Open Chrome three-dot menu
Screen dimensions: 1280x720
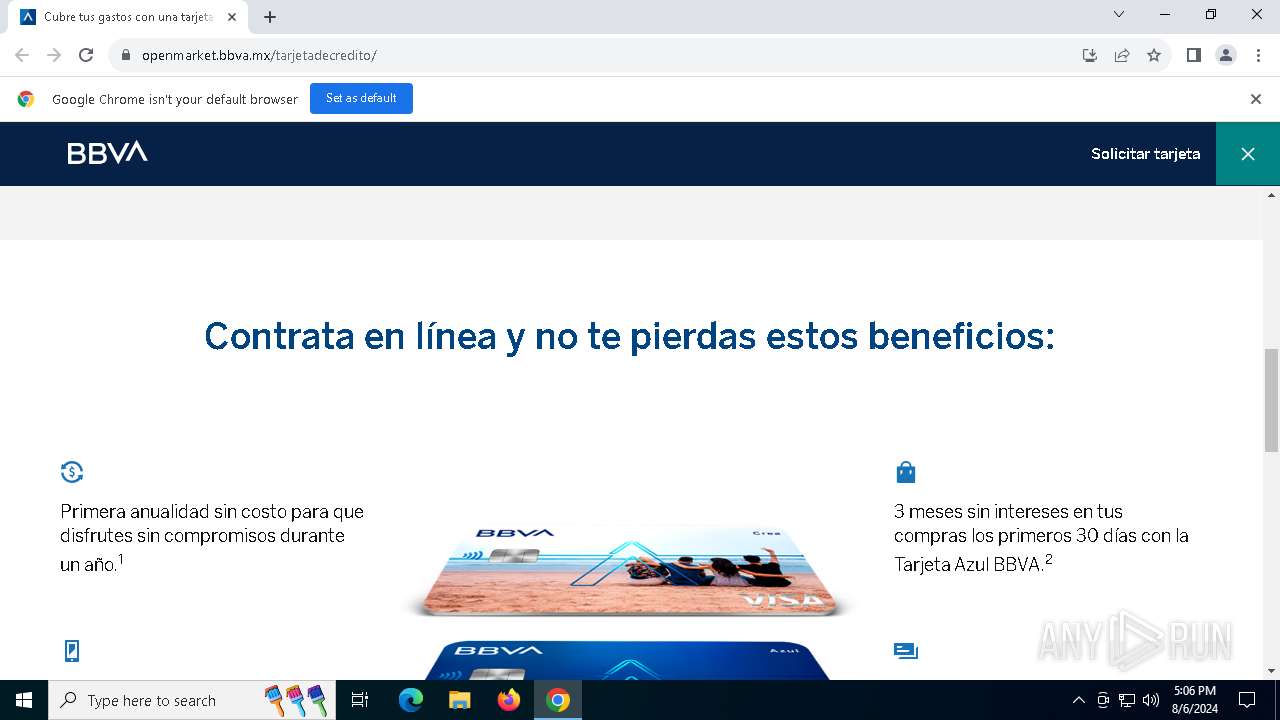point(1259,55)
